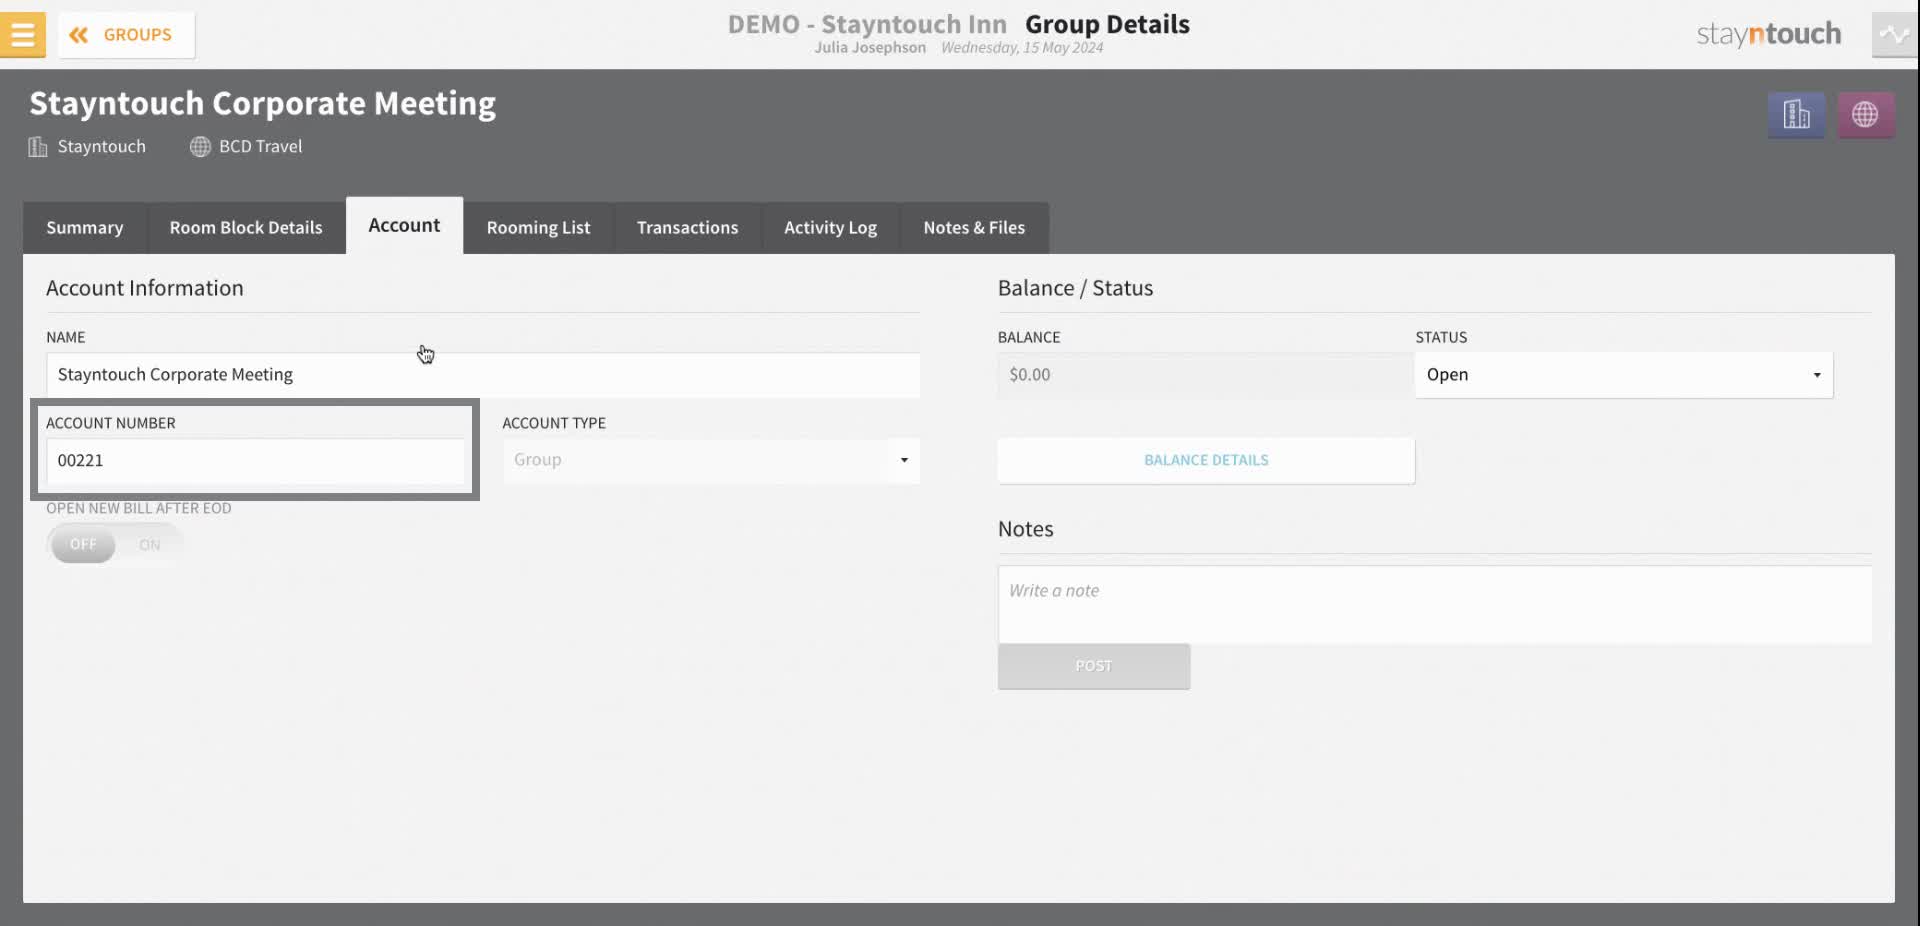1920x926 pixels.
Task: Open the Room Block Details tab
Action: coord(246,228)
